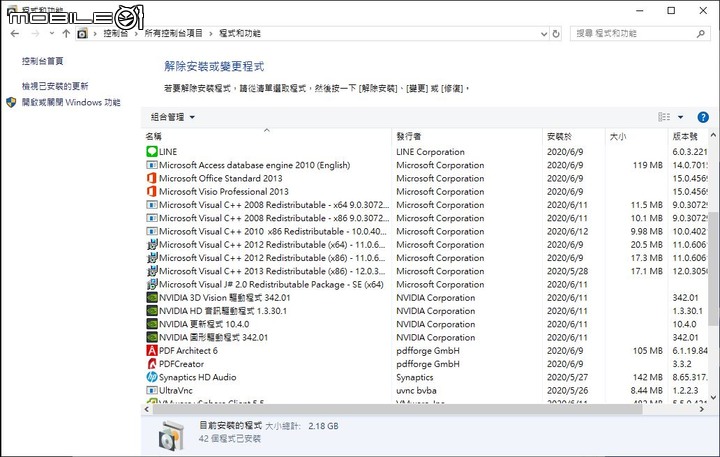
Task: Click the PDF Architect 6 icon
Action: pyautogui.click(x=152, y=350)
